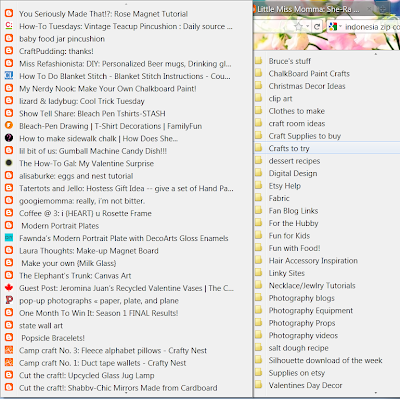Click Blogger icon beside 'lizard & ladybug' bookmark
This screenshot has width=400, height=399.
9,100
